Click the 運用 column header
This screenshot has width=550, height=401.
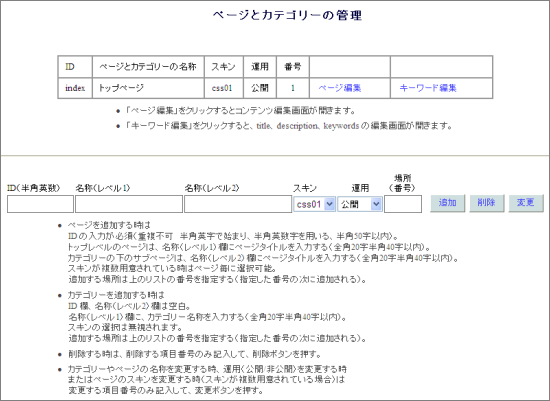260,67
